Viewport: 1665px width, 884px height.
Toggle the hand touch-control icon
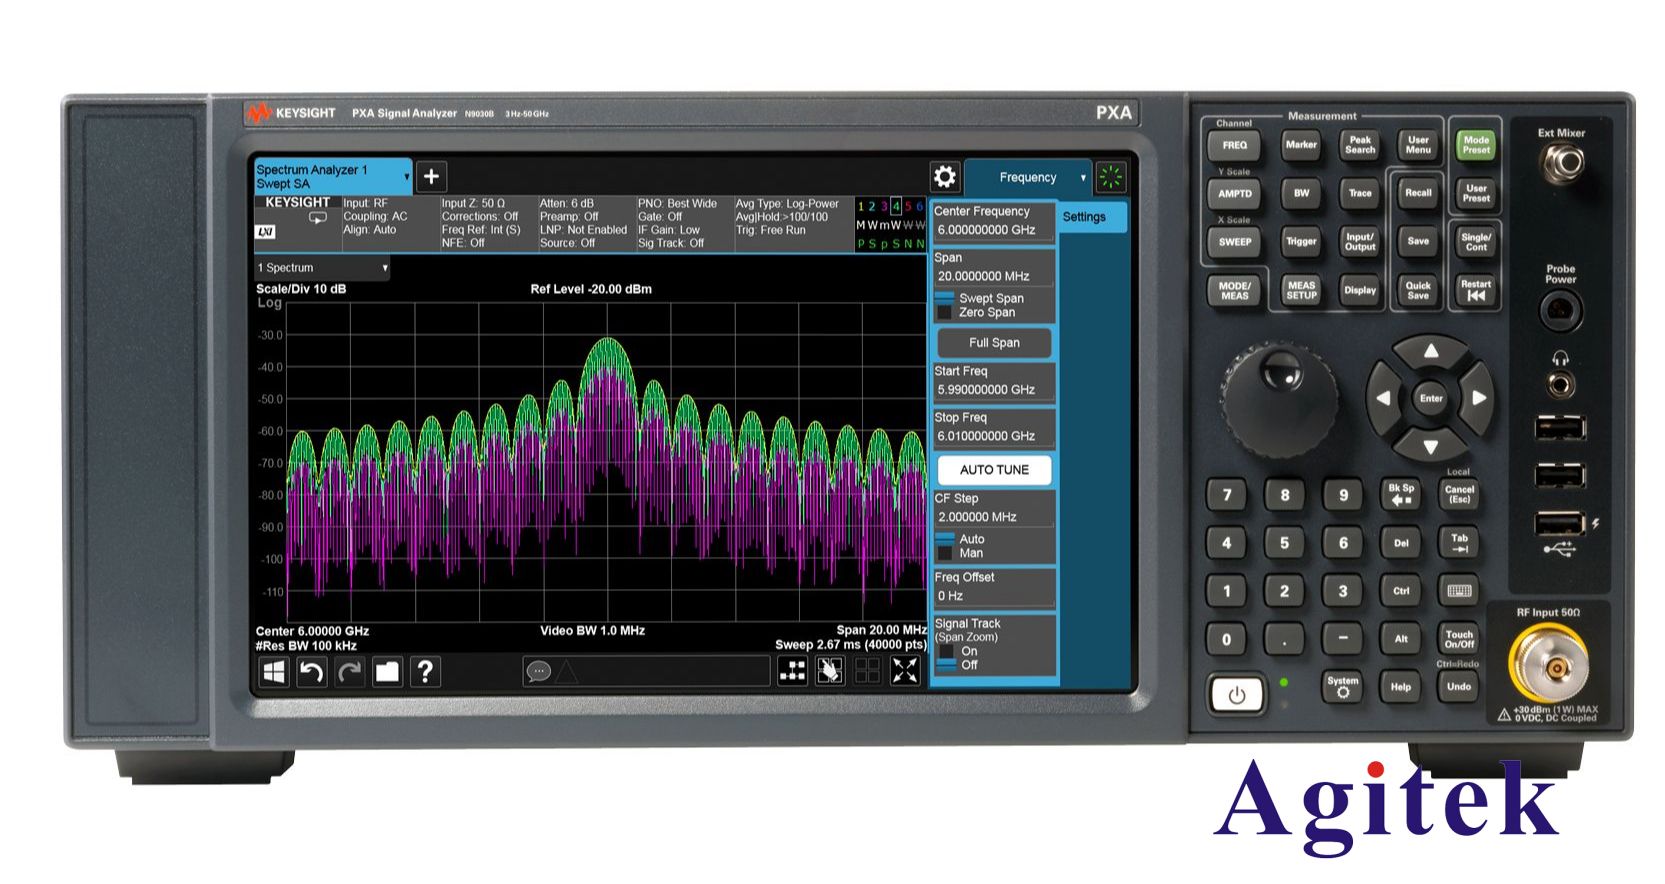tap(829, 671)
